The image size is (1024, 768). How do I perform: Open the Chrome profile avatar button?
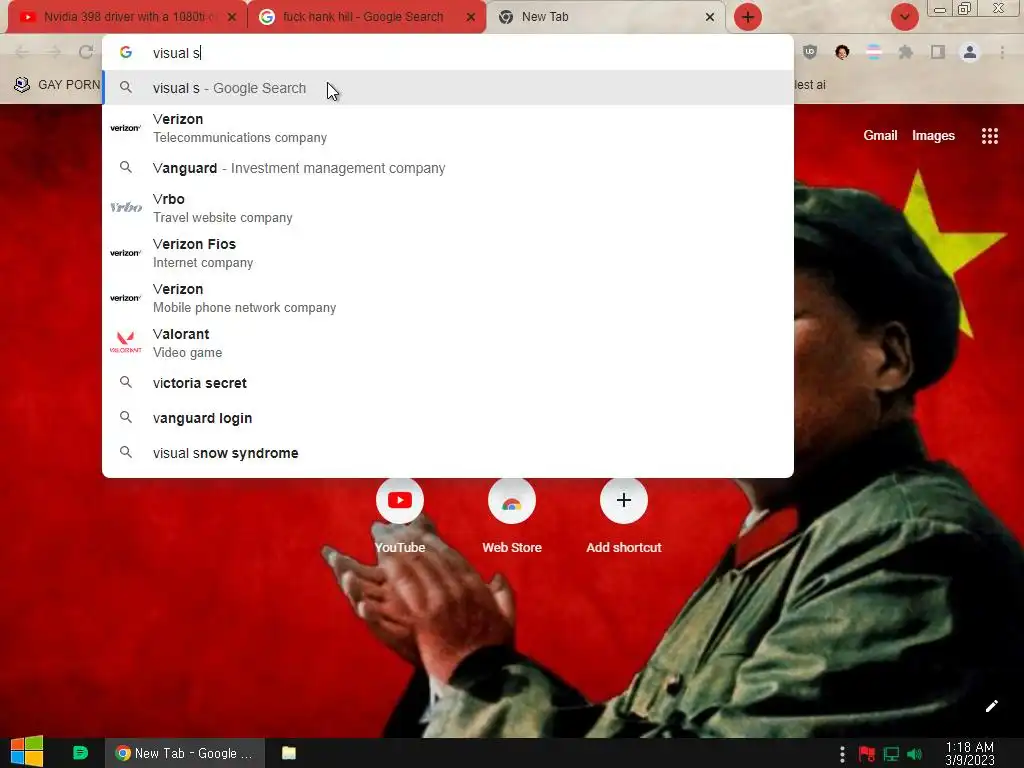(970, 52)
